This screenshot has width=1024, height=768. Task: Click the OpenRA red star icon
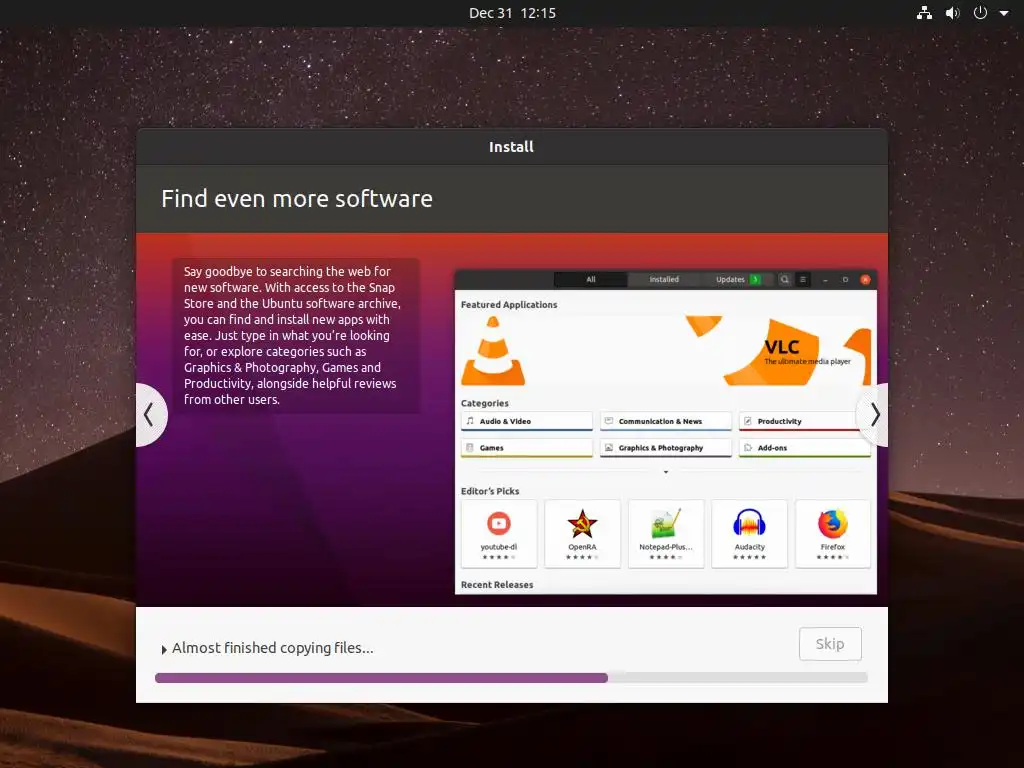tap(582, 523)
